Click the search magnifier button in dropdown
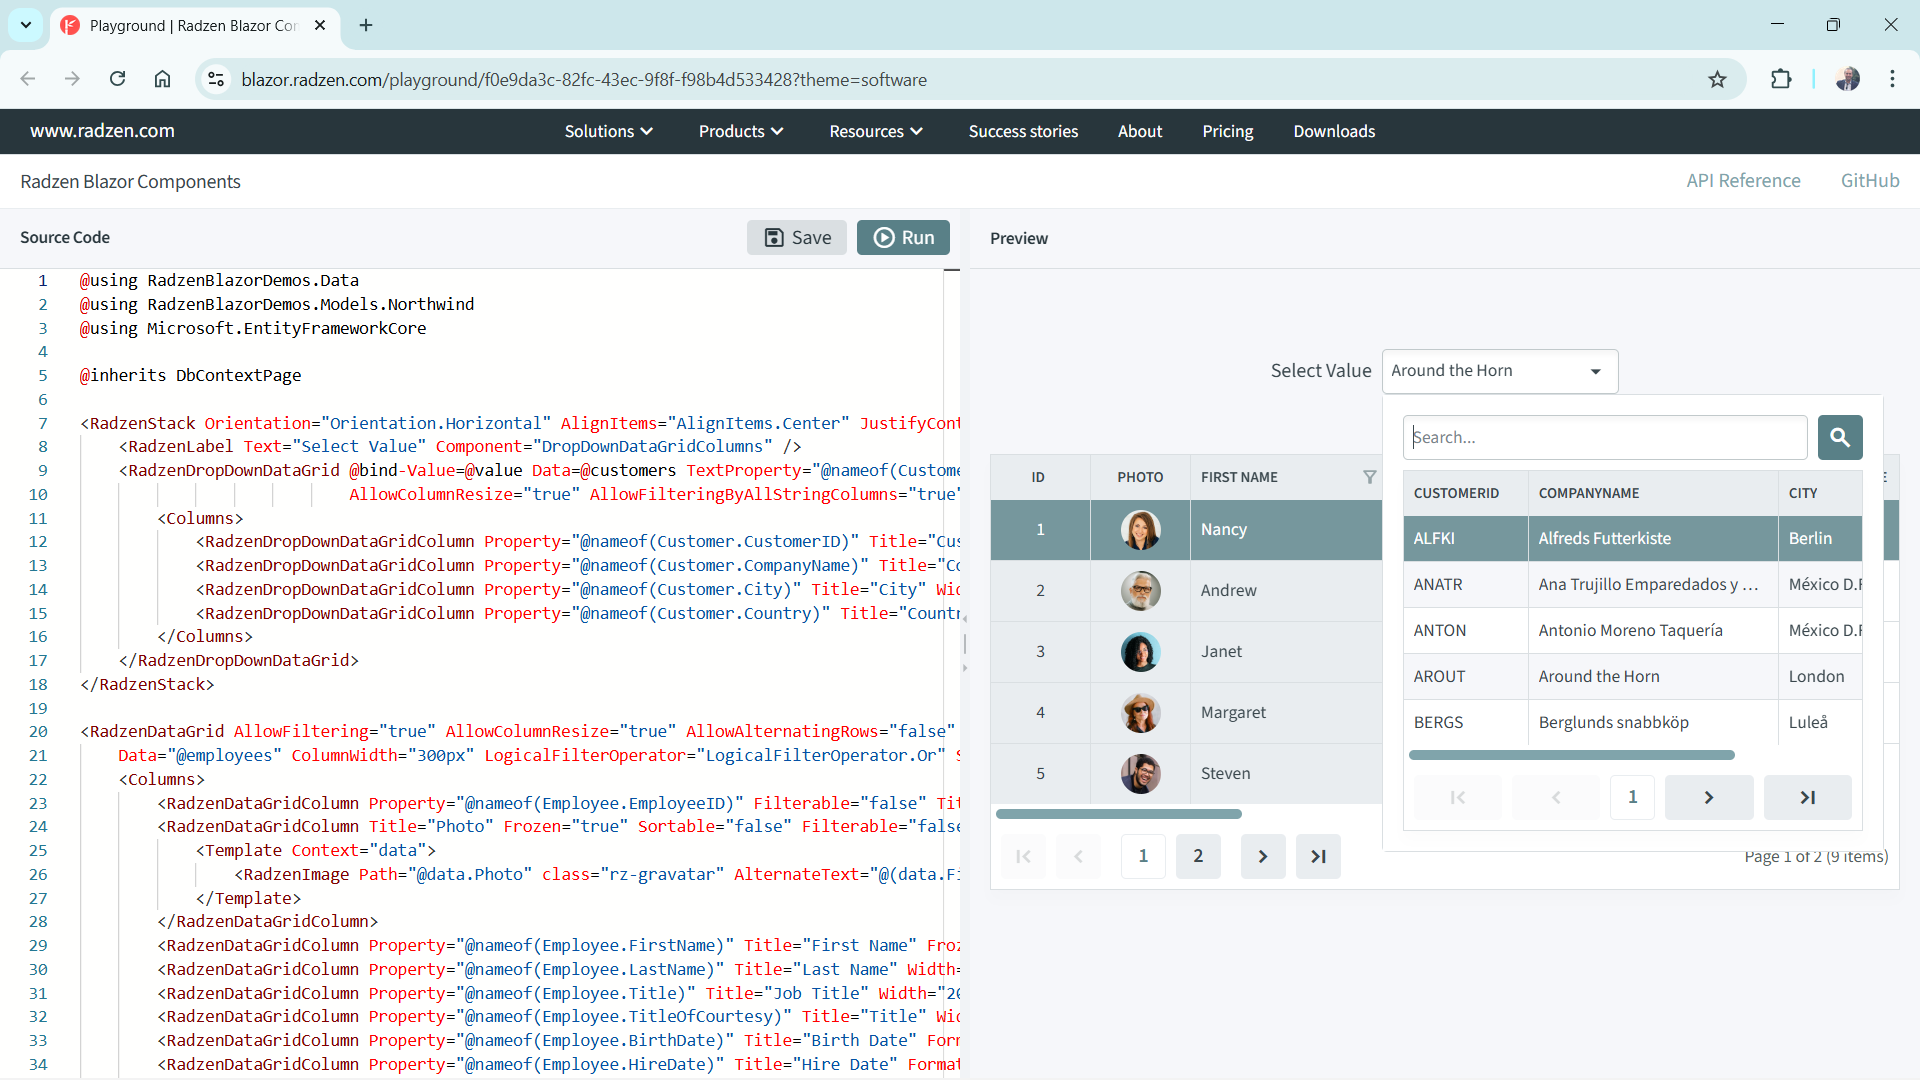Viewport: 1920px width, 1080px height. [1840, 437]
